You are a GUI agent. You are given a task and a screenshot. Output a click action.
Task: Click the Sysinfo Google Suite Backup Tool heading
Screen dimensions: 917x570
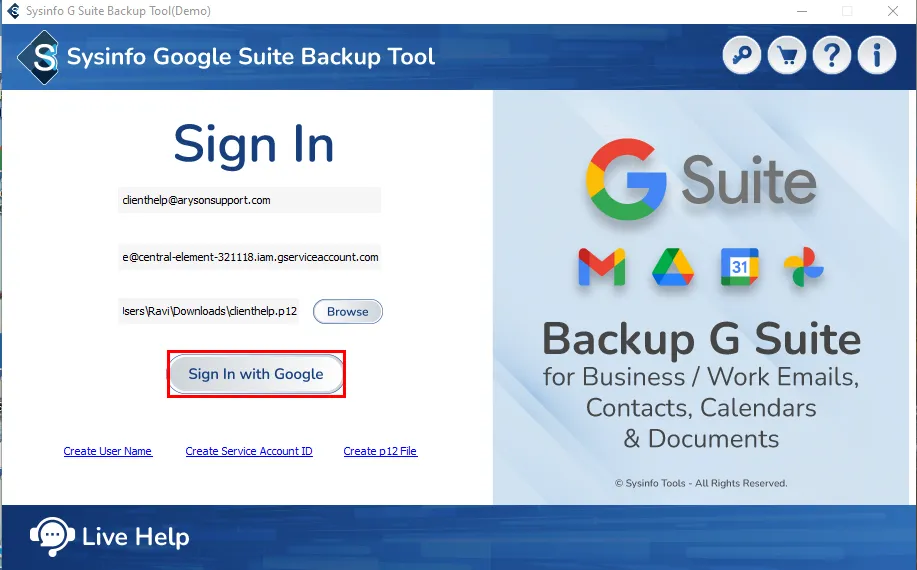click(251, 57)
